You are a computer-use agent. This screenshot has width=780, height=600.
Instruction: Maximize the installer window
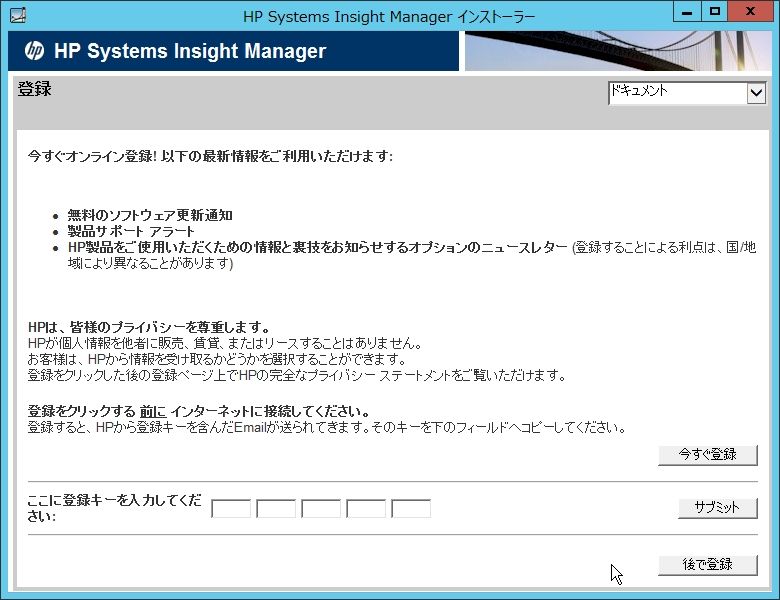715,11
